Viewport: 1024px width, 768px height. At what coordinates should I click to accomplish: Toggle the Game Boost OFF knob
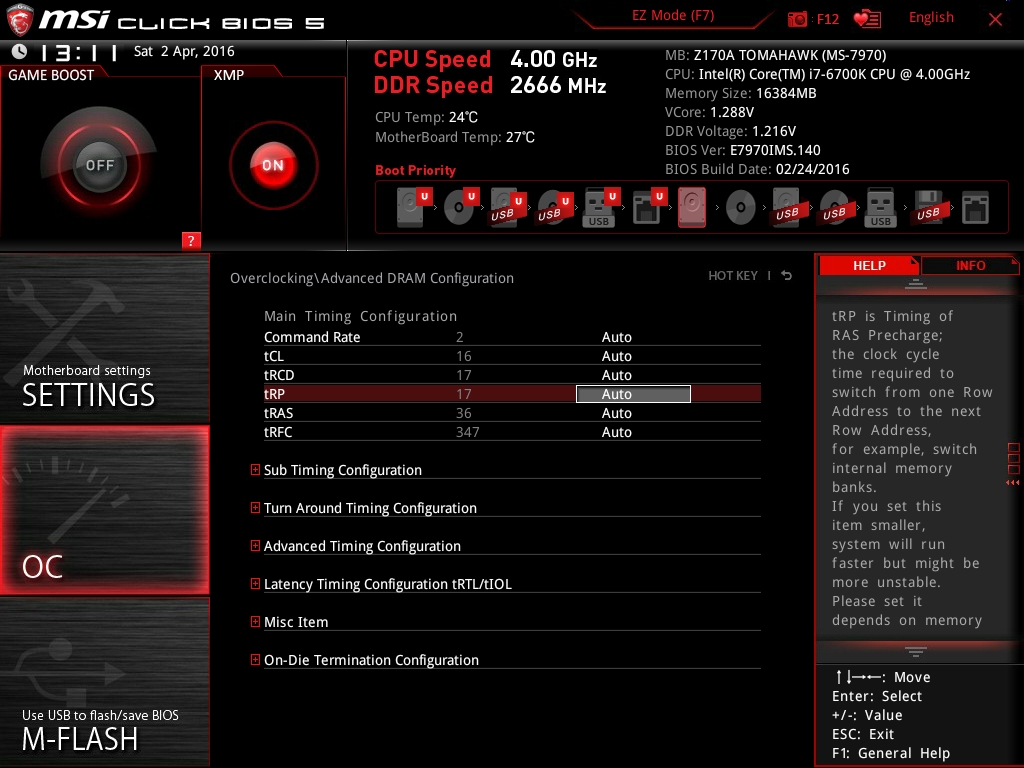[99, 165]
